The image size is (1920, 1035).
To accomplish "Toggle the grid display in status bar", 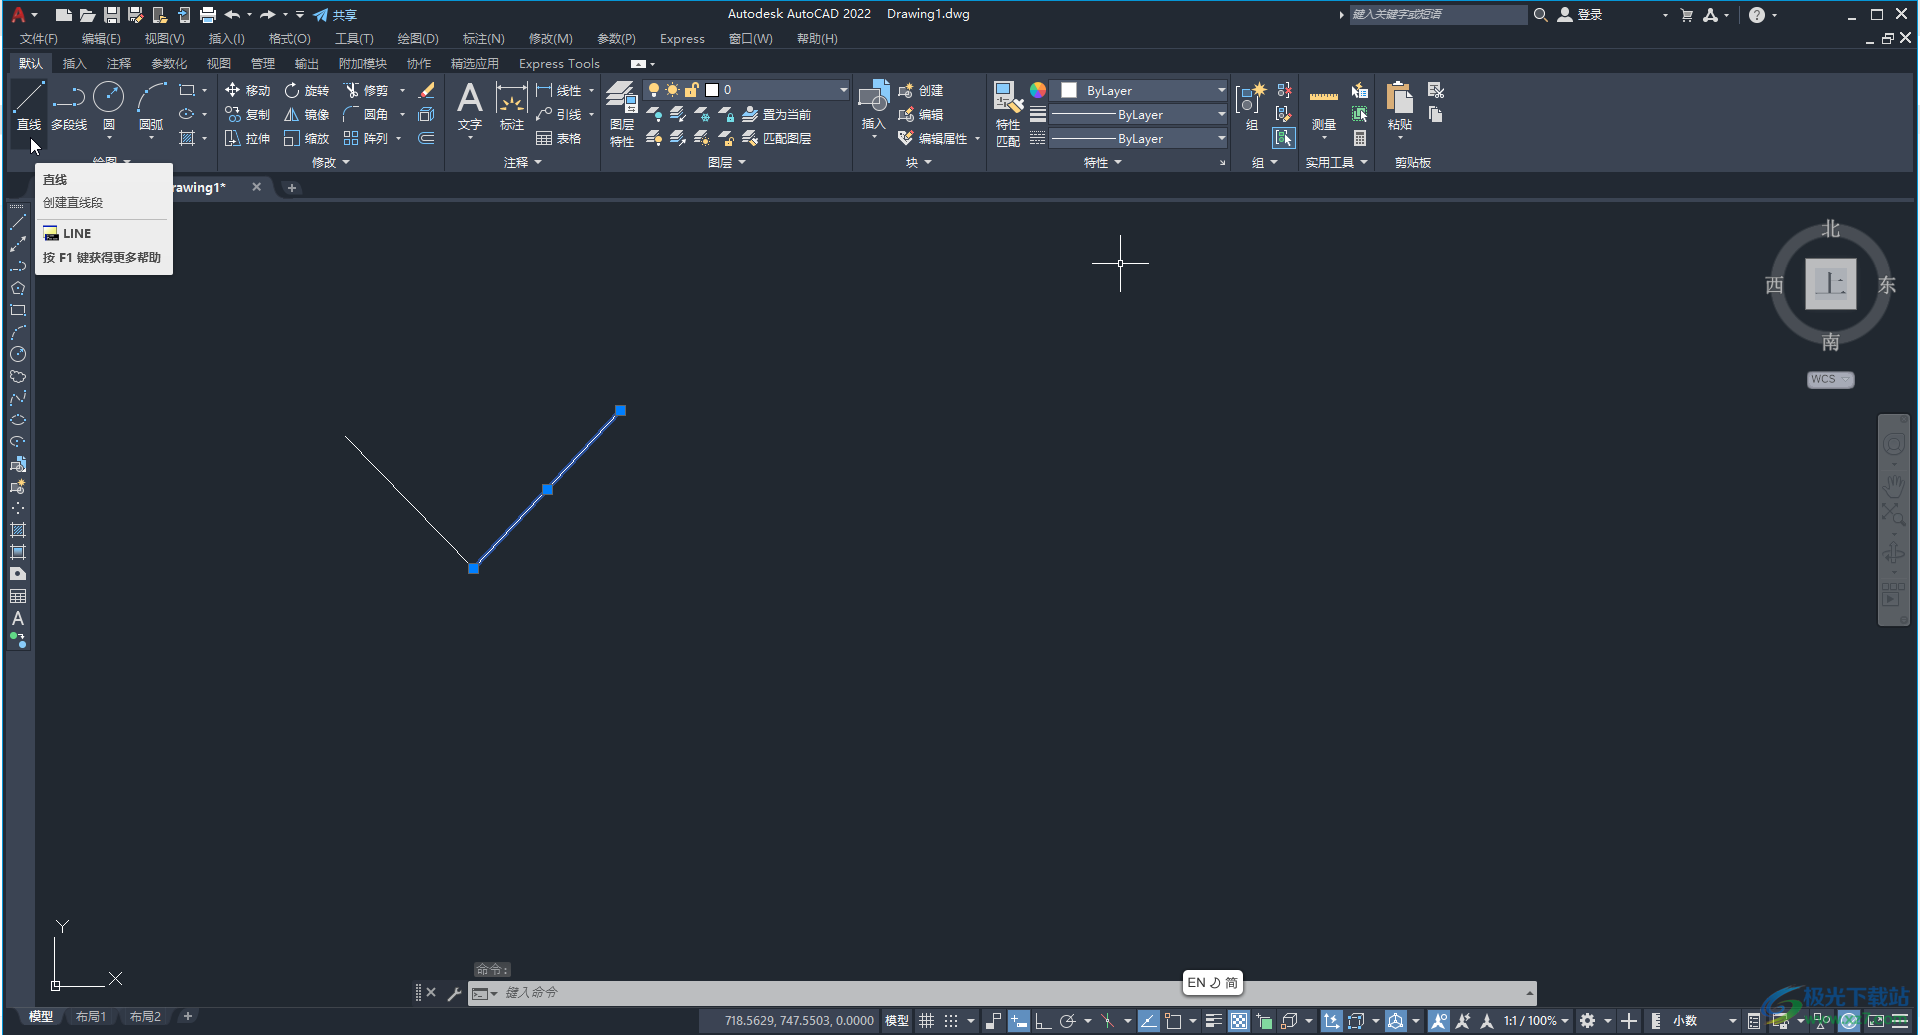I will pos(927,1021).
